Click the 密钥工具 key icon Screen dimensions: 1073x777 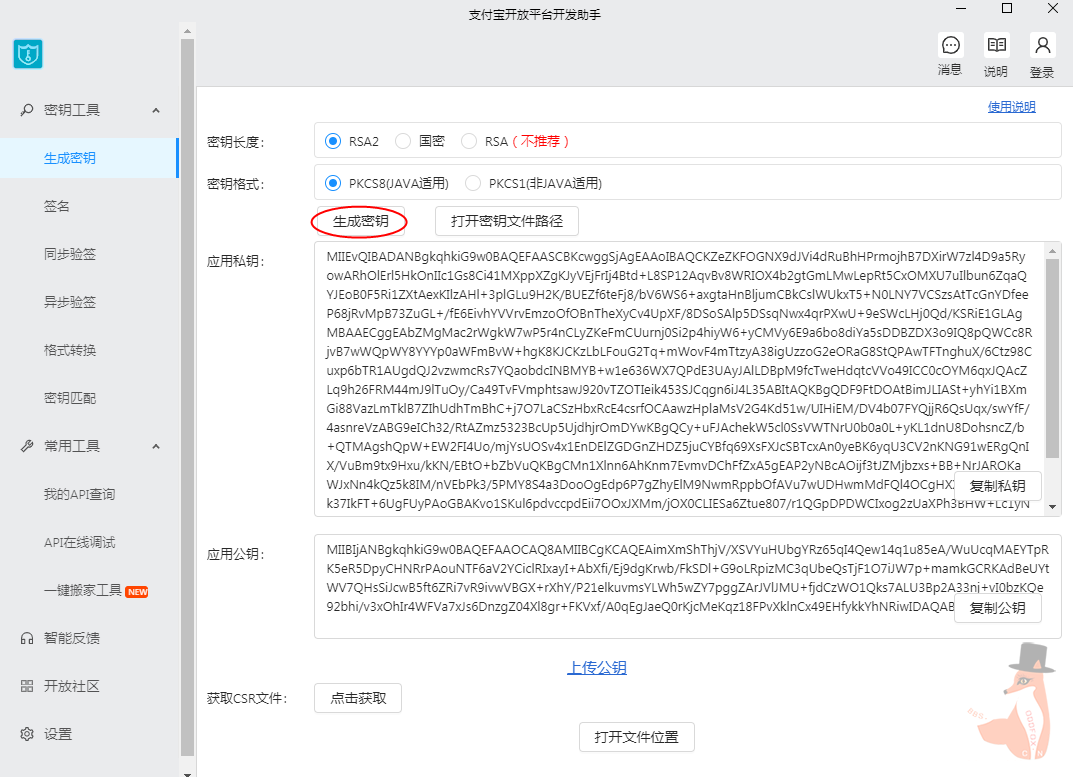(27, 110)
